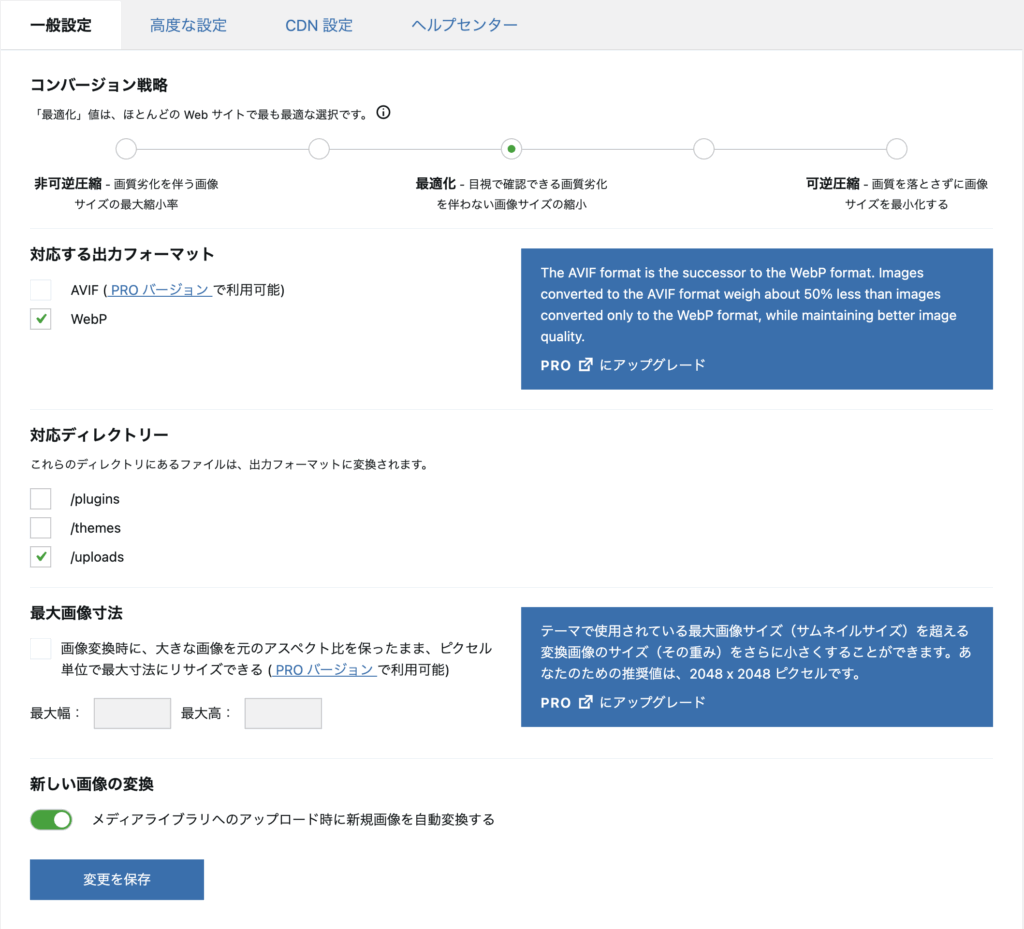Click the 対応ディレクトリー heading
This screenshot has height=929, width=1024.
pyautogui.click(x=99, y=435)
